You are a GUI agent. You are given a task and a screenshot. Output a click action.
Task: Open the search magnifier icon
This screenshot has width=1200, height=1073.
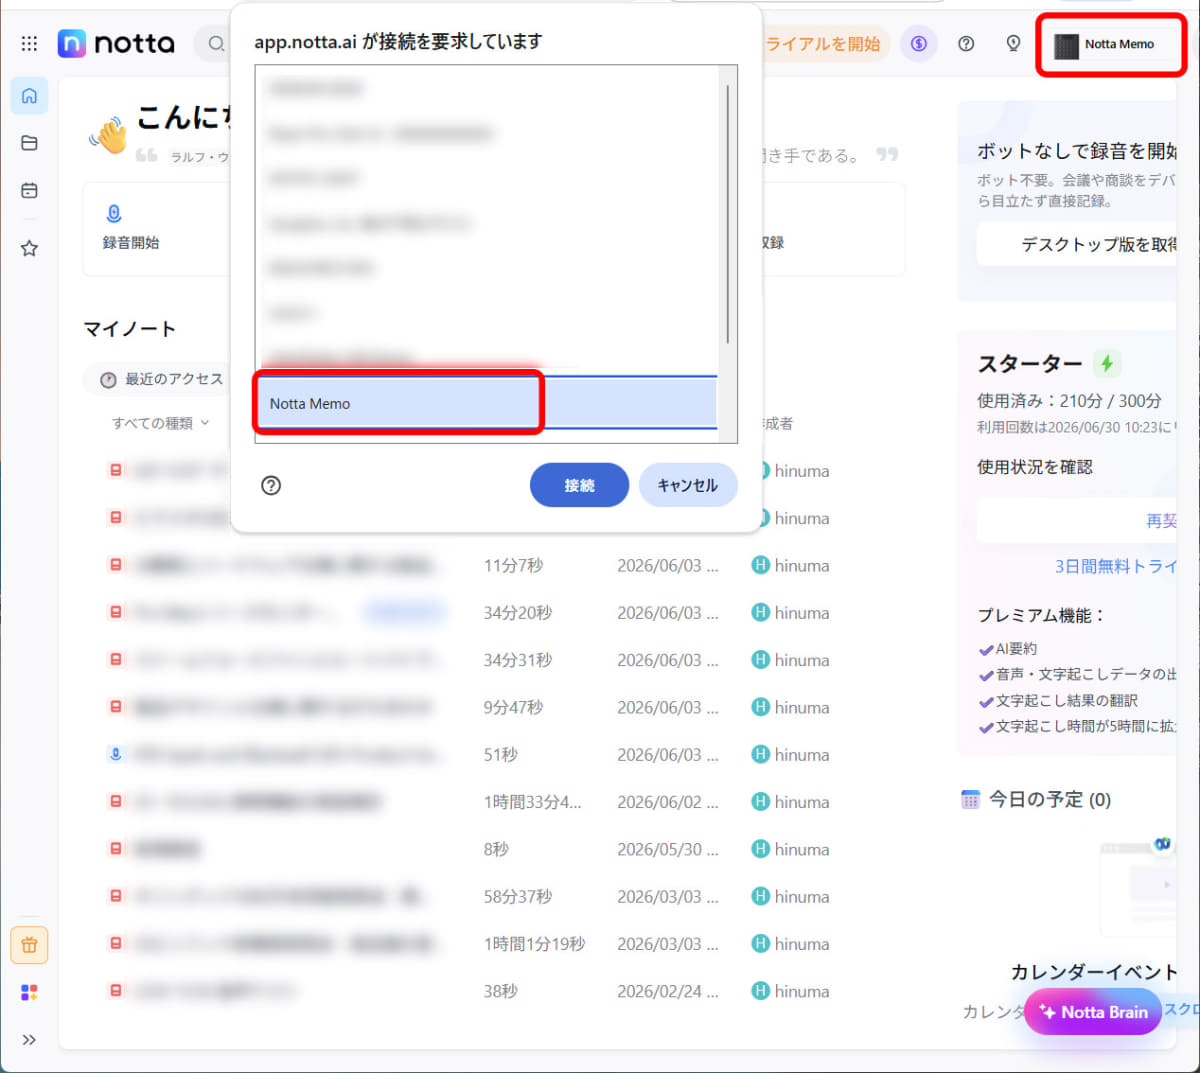tap(216, 44)
